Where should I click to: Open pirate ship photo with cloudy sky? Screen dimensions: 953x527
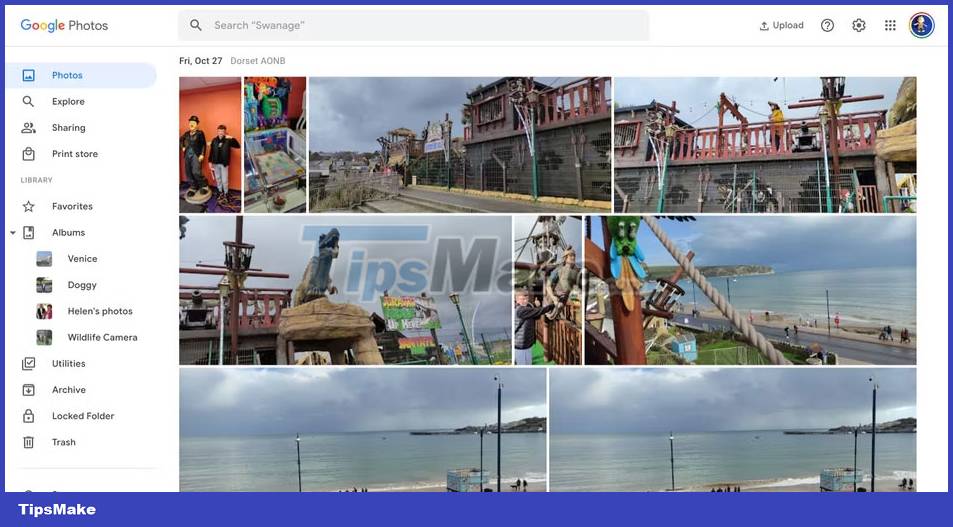coord(460,145)
